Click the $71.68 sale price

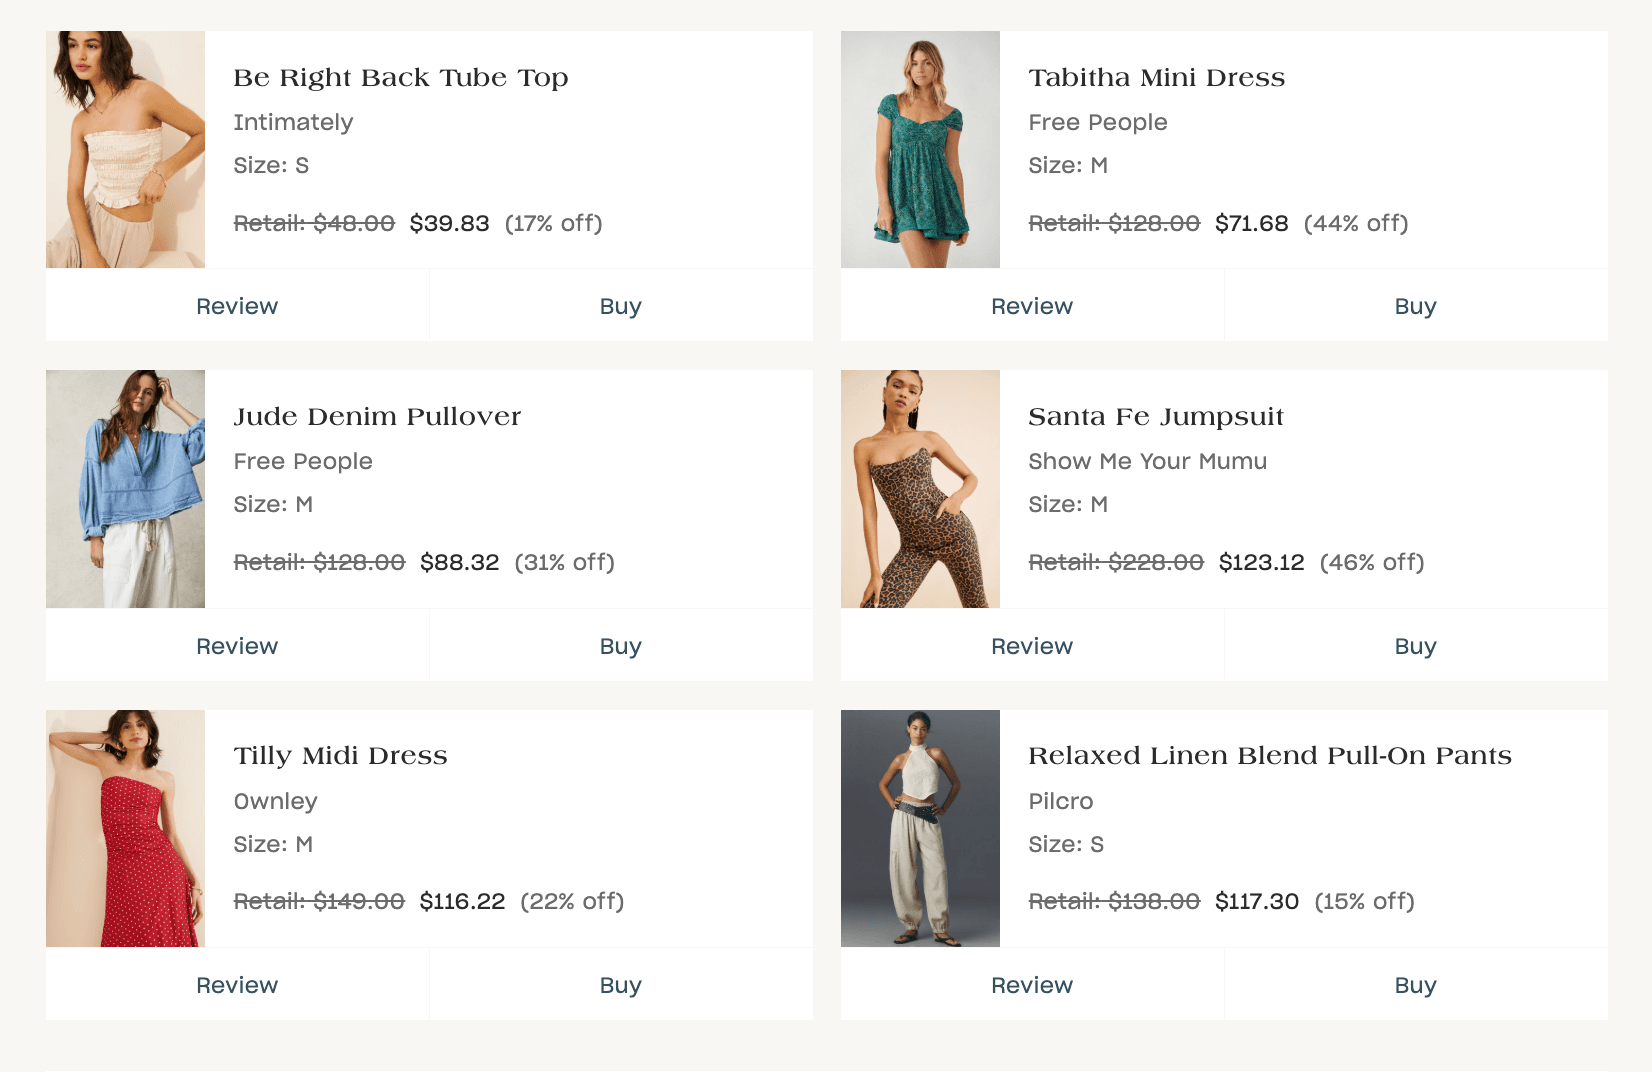point(1252,223)
